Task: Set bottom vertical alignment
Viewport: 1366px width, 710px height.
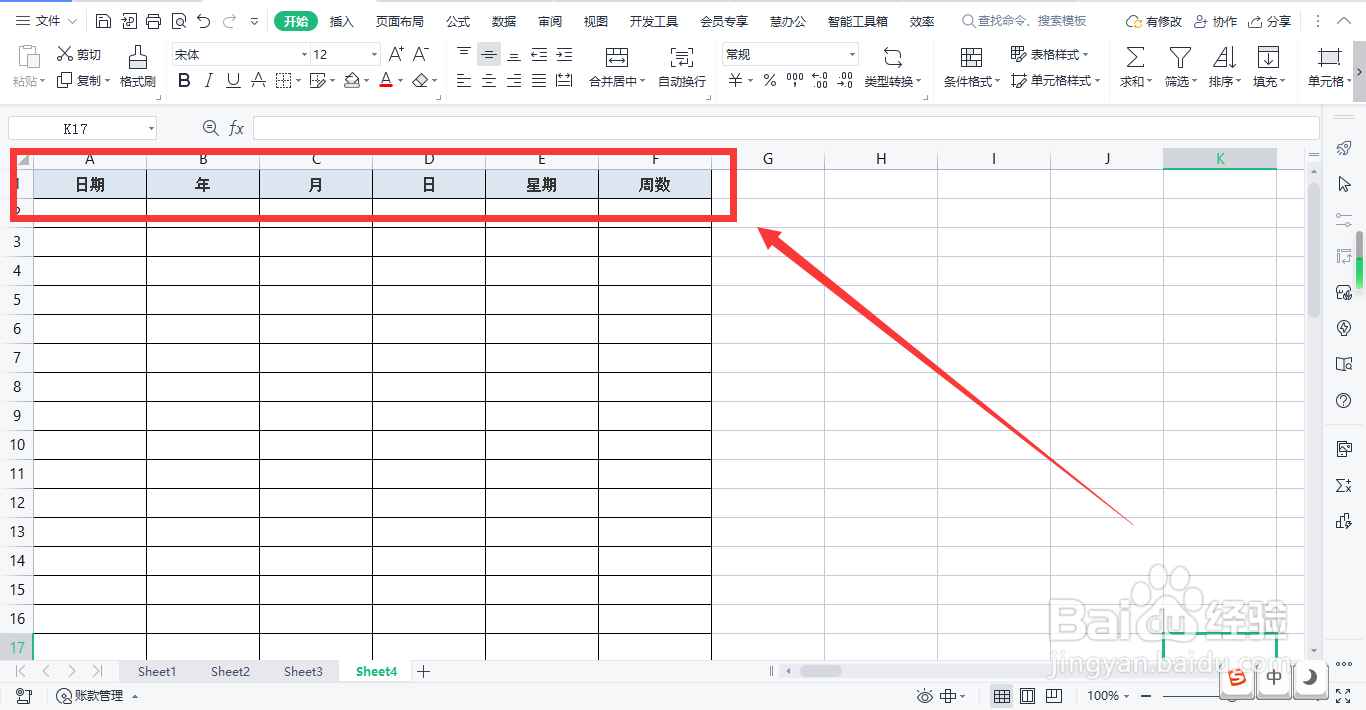Action: (x=514, y=55)
